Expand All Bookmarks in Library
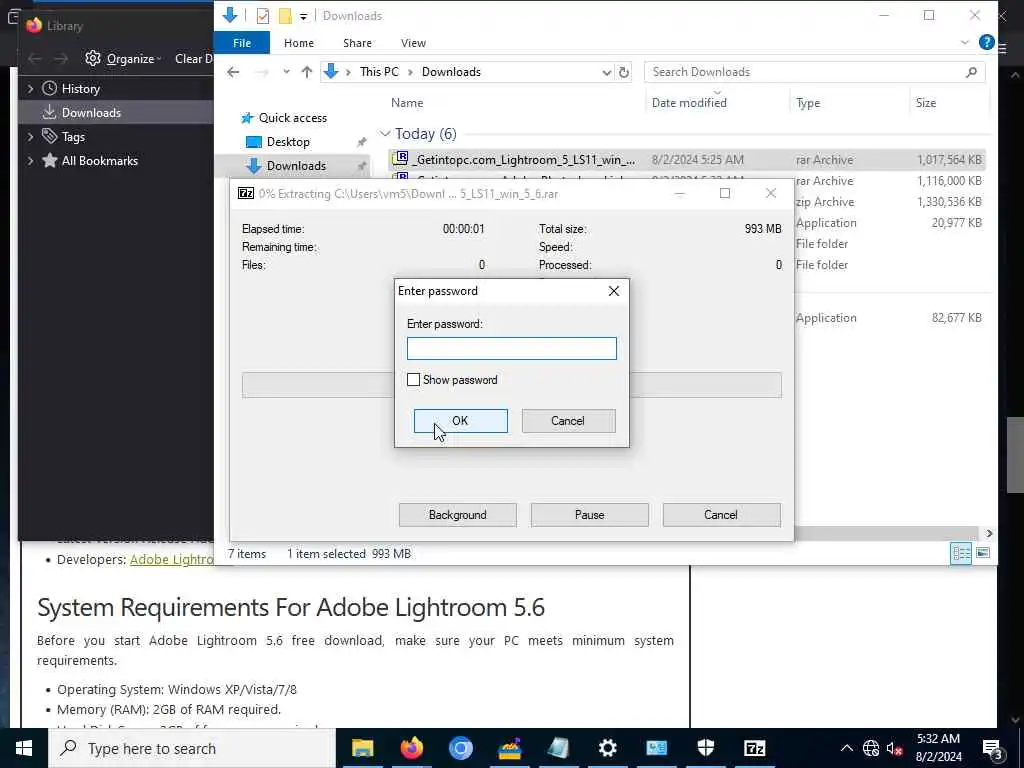 30,161
